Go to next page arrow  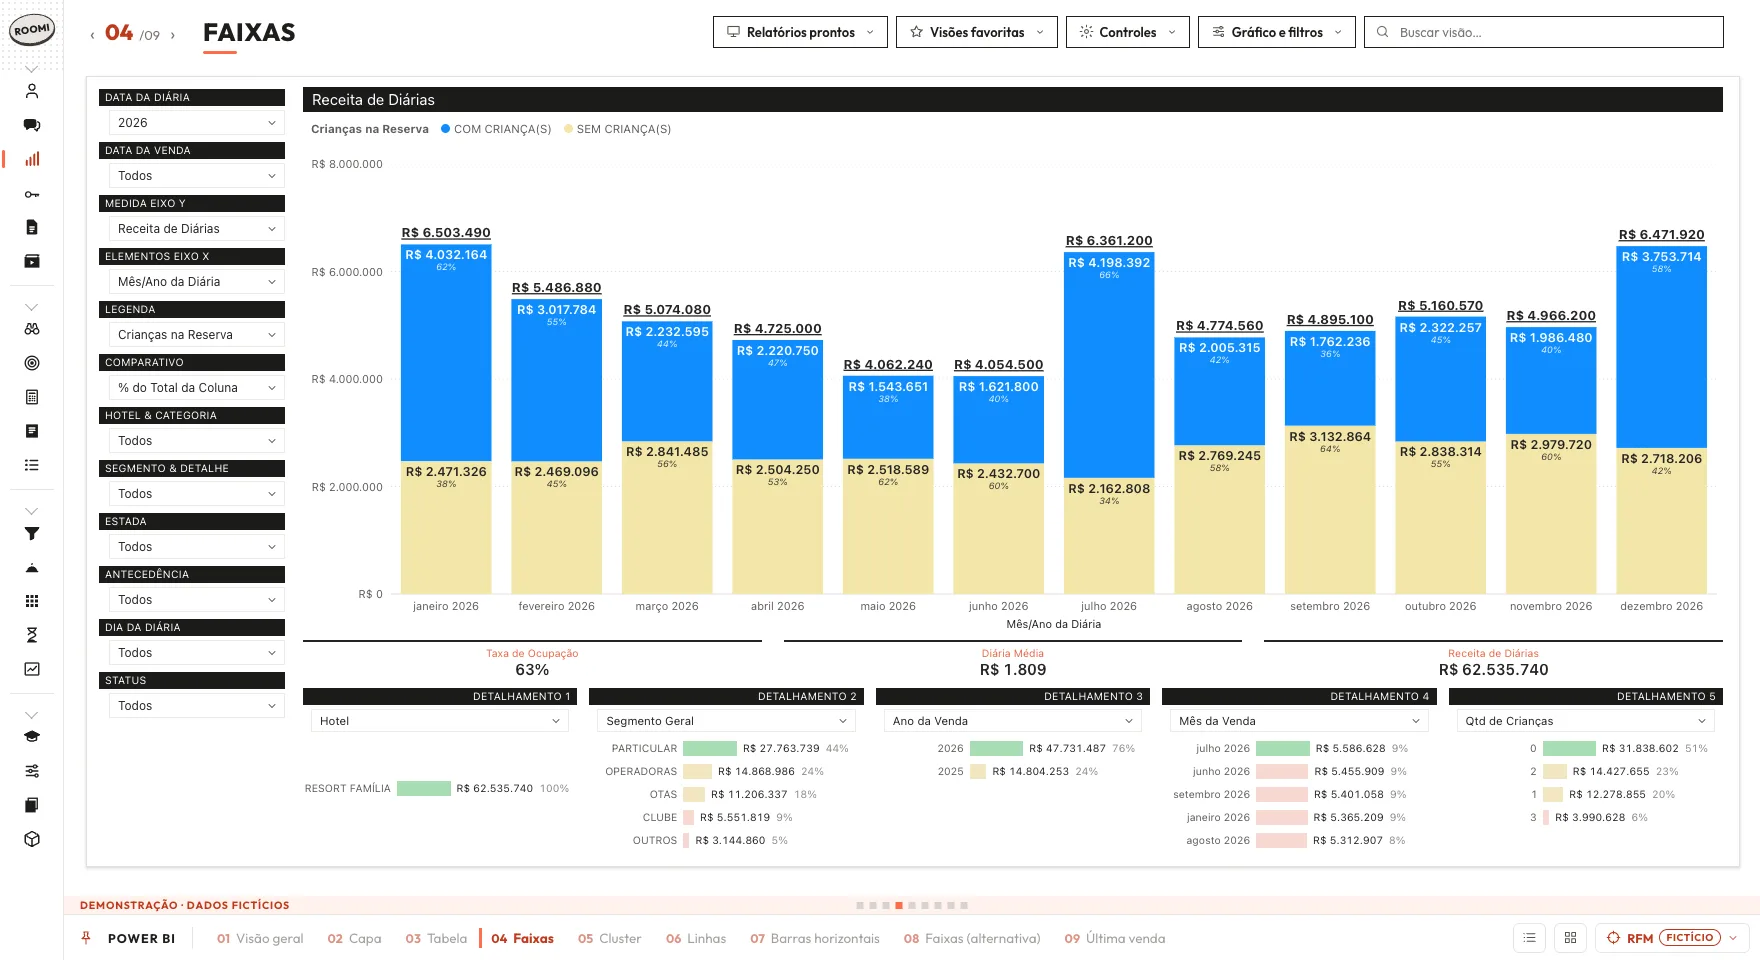[x=173, y=35]
